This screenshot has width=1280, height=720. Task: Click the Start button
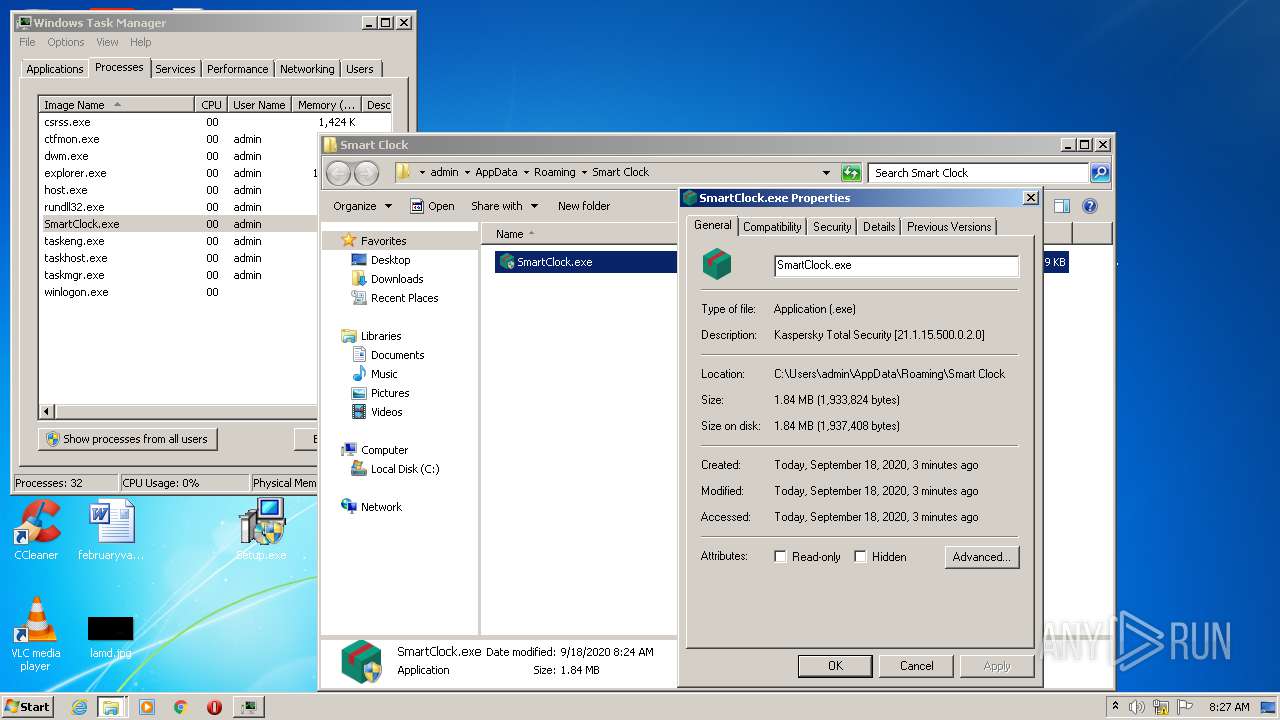point(27,707)
